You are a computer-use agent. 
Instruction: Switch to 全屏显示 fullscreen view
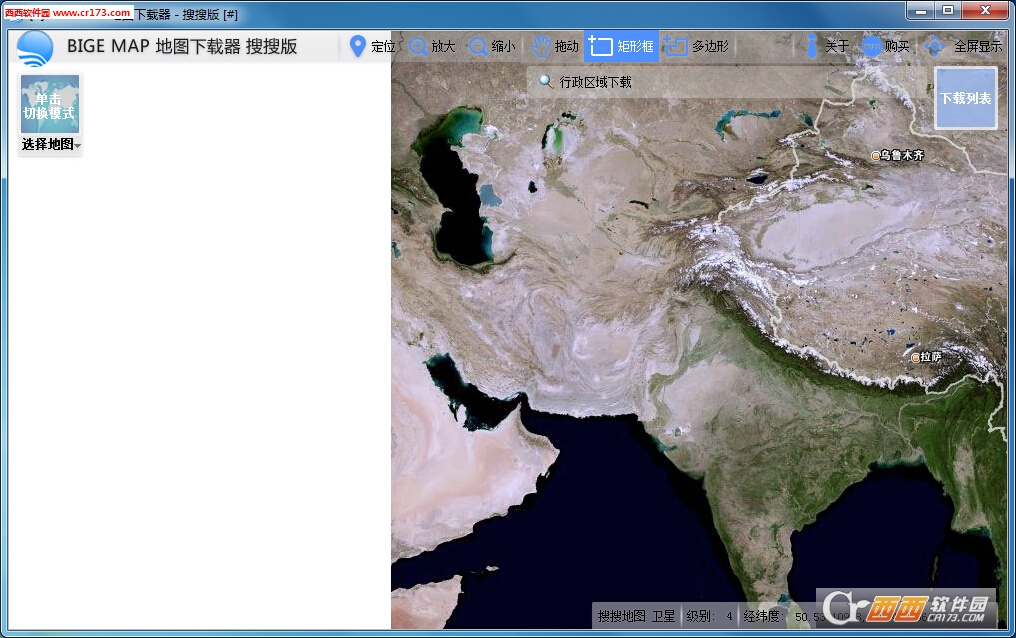pyautogui.click(x=963, y=47)
